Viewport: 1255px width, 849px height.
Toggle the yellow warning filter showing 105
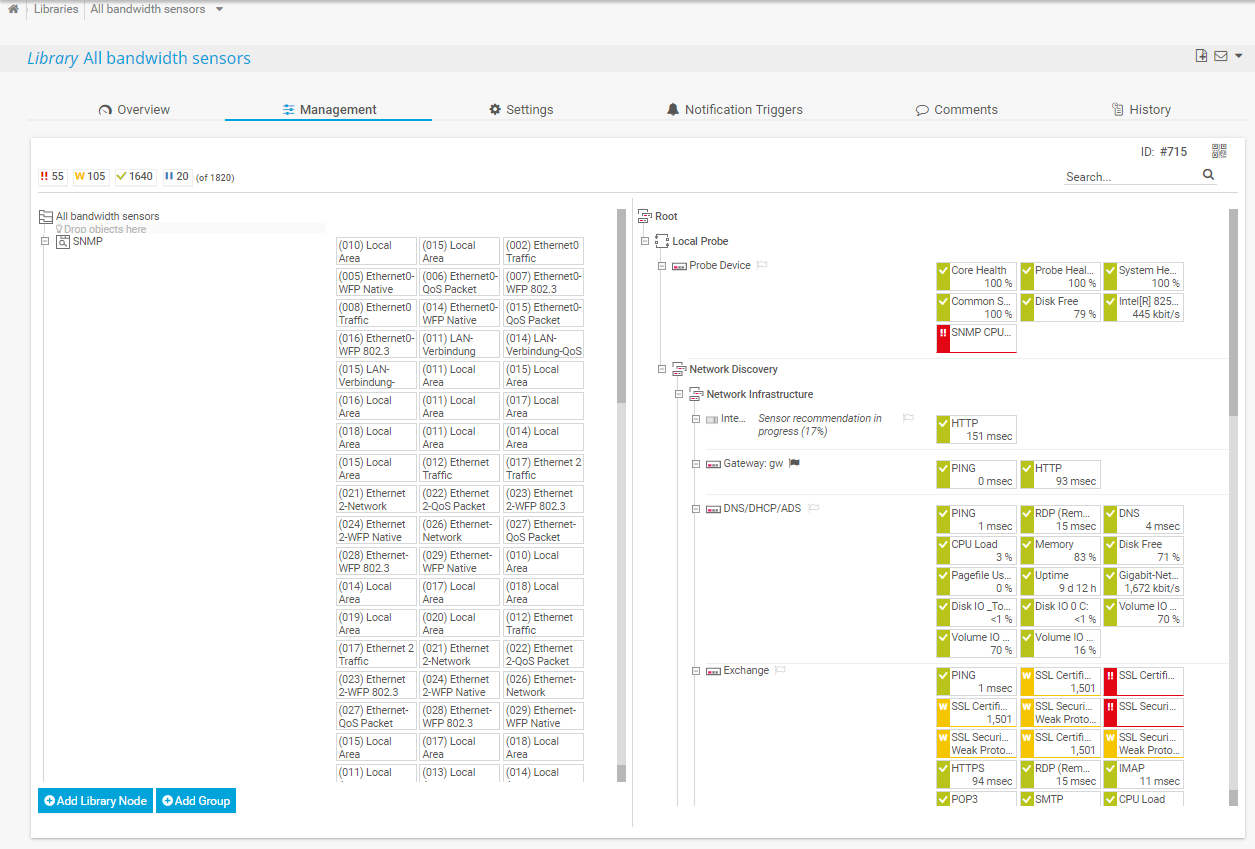(90, 177)
